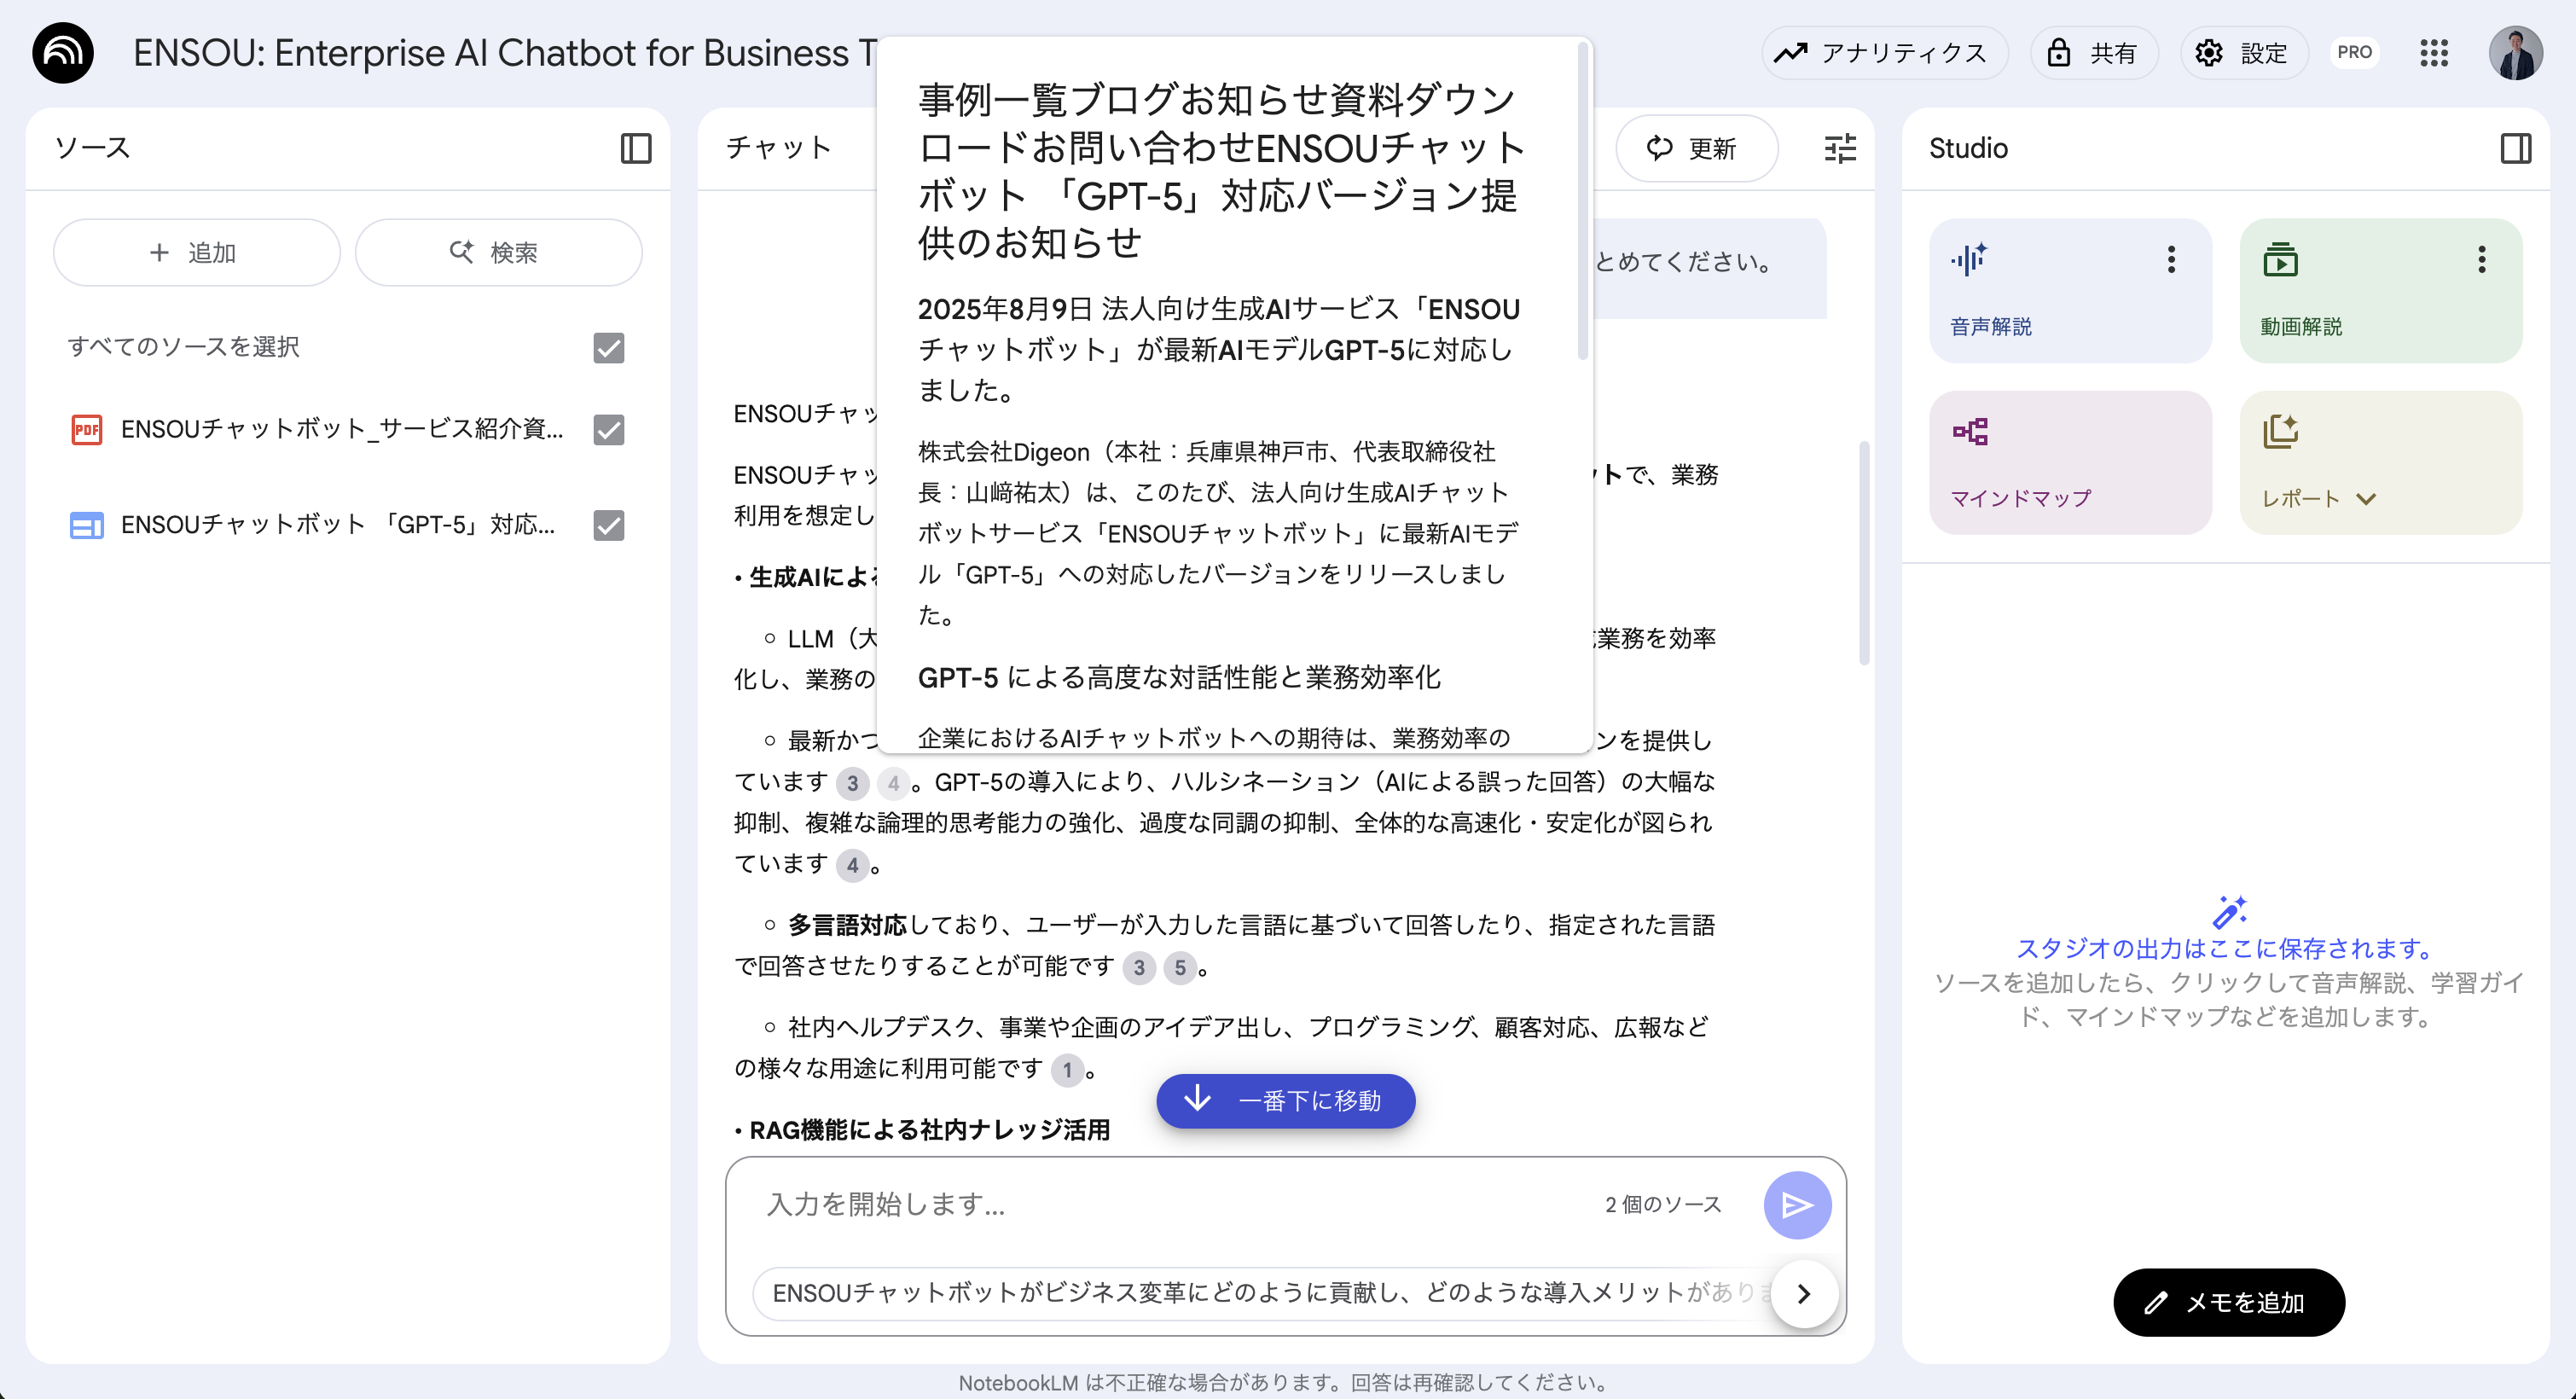Screen dimensions: 2576x1399
Task: Show next suggested question arrow
Action: pos(1804,1294)
